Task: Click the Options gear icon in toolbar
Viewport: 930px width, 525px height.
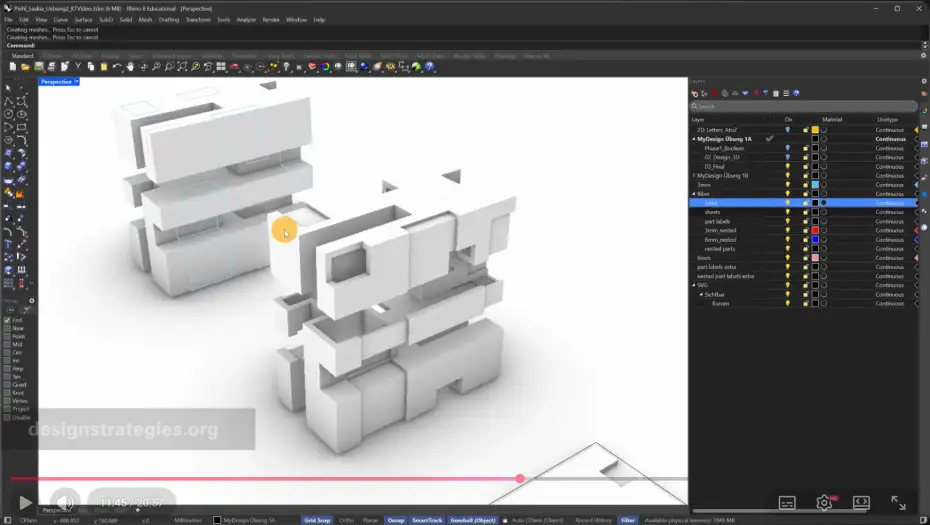Action: click(x=390, y=67)
